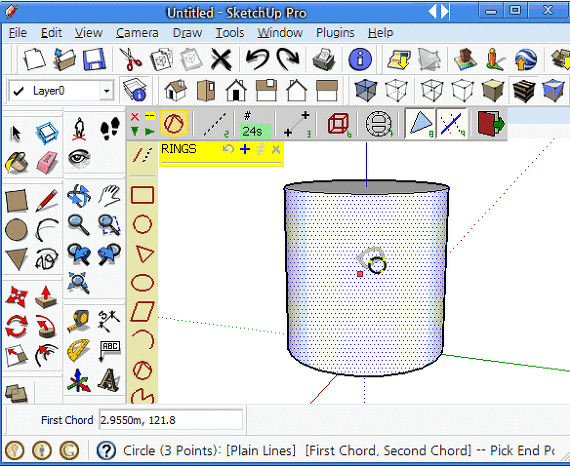
Task: Activate the Follow Me tool
Action: coord(46,326)
